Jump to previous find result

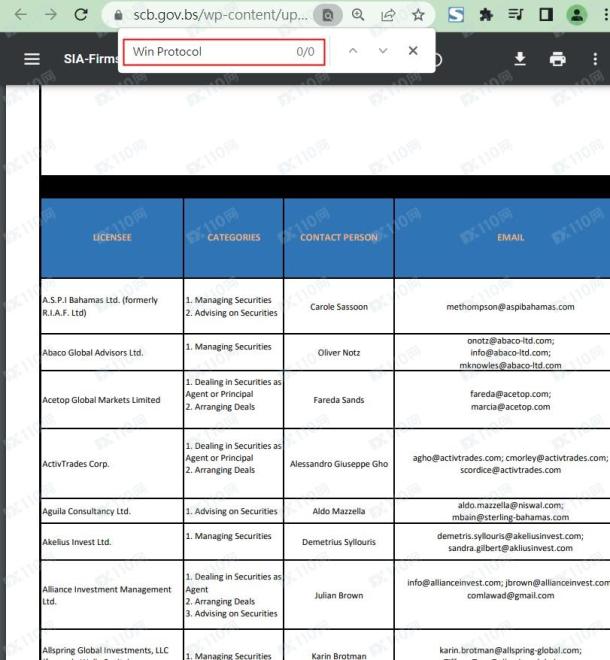[353, 51]
